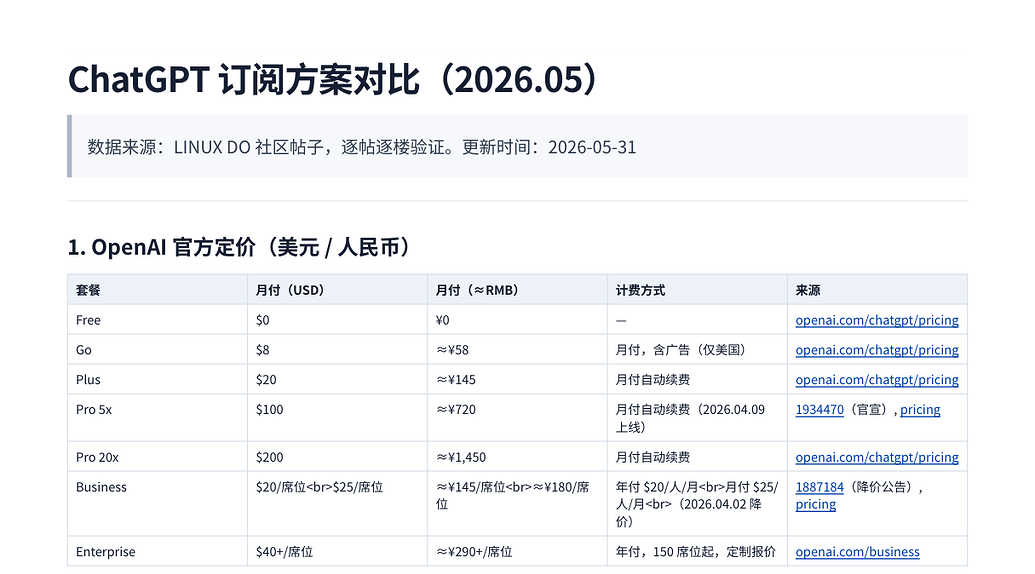Open the pricing link in Free row
The image size is (1035, 574).
(x=877, y=320)
